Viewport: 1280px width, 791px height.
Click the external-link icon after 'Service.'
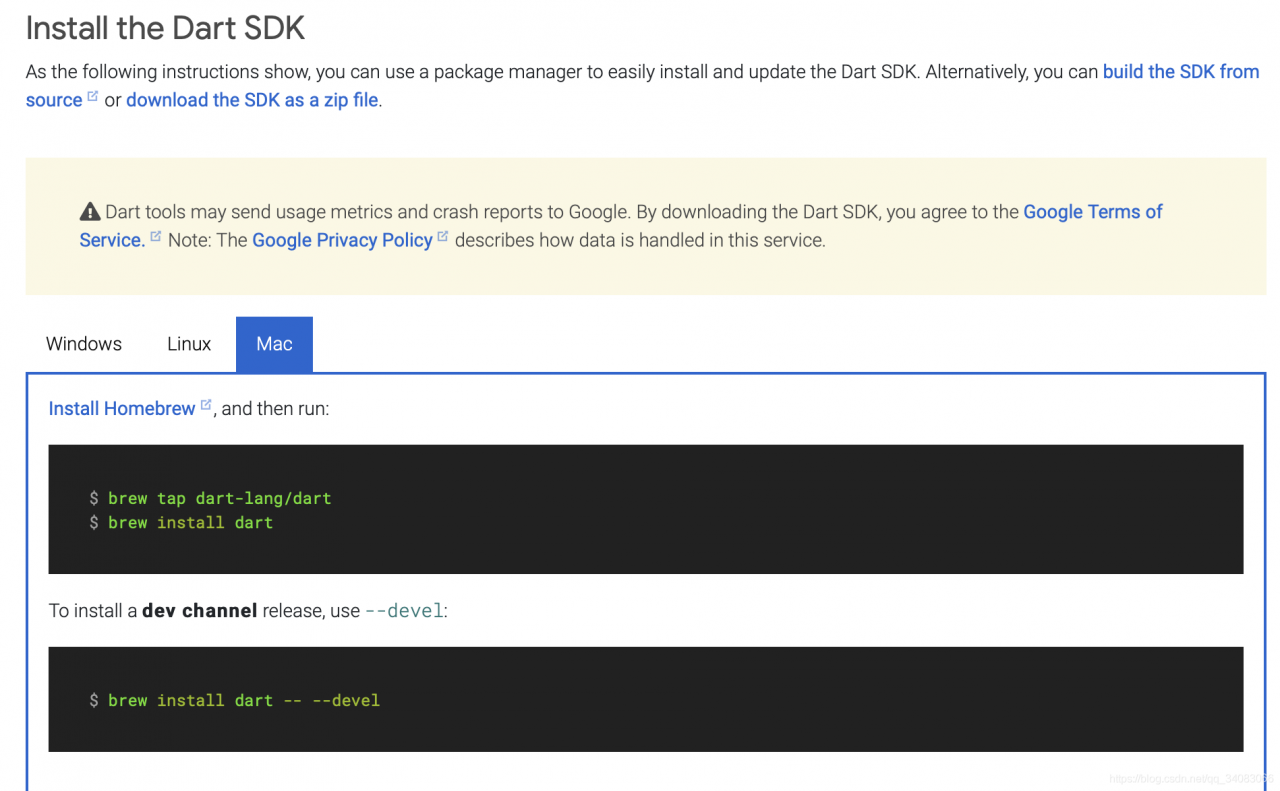click(x=155, y=237)
